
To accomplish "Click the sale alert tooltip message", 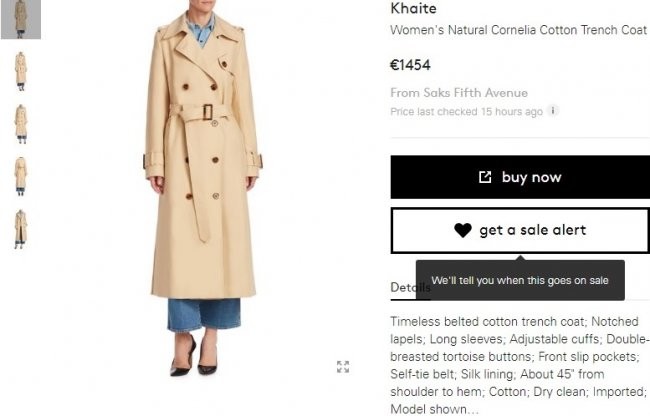I will pos(520,281).
